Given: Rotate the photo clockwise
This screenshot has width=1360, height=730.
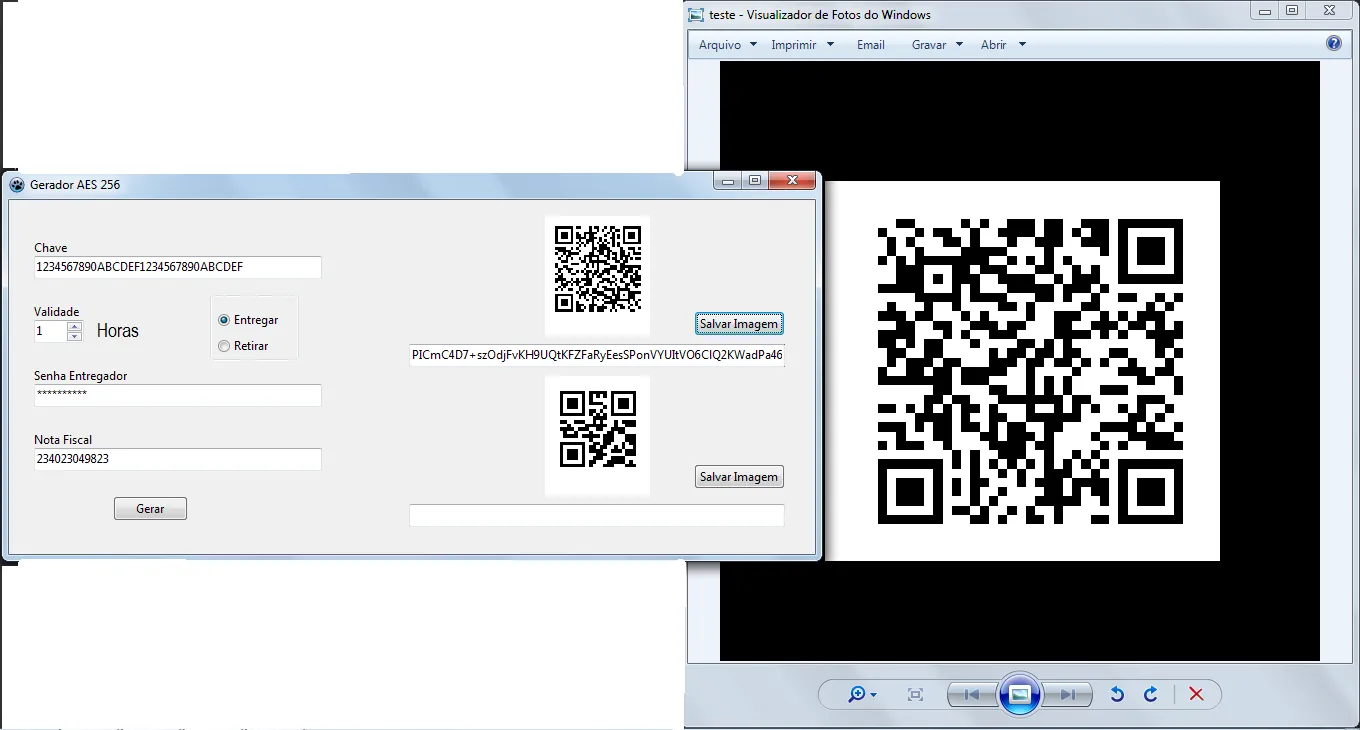Looking at the screenshot, I should pyautogui.click(x=1151, y=695).
